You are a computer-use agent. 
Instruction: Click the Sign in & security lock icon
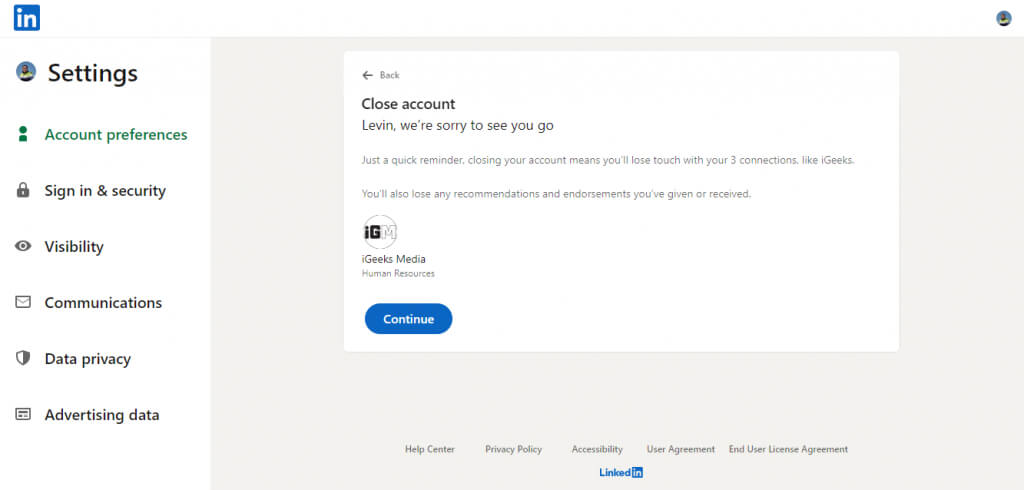click(x=23, y=191)
